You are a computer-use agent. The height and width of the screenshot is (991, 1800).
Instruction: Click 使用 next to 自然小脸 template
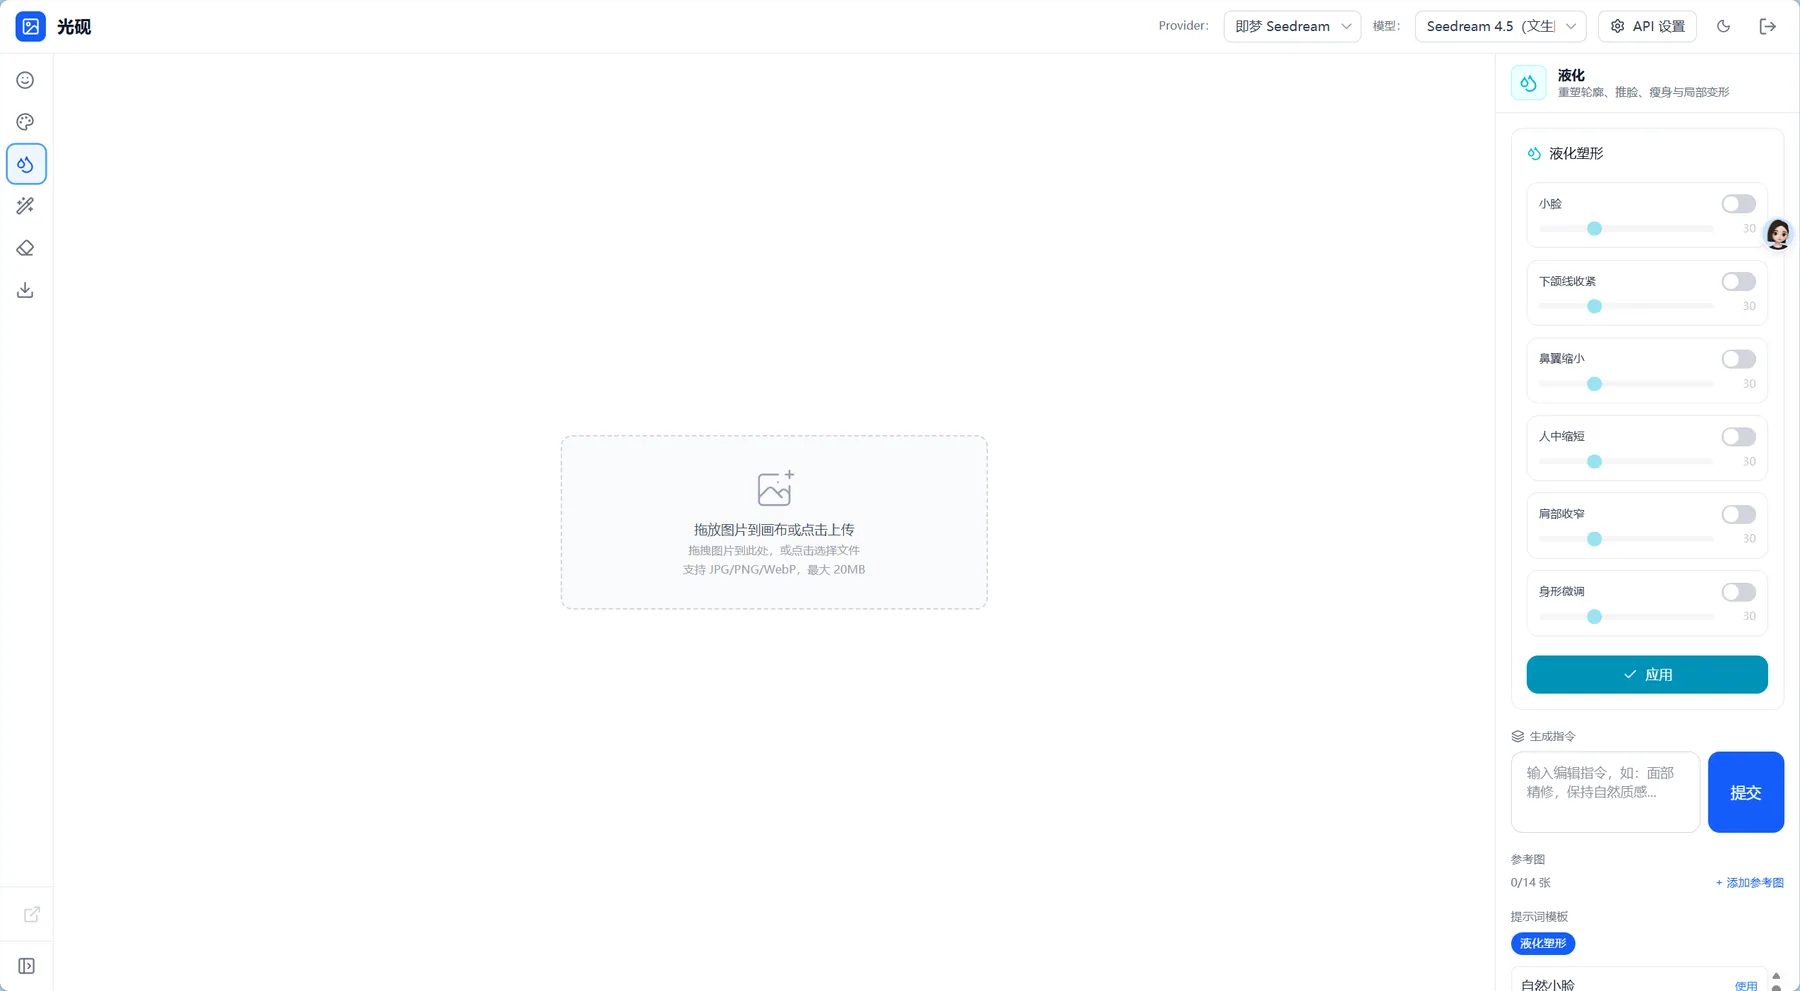[x=1746, y=985]
